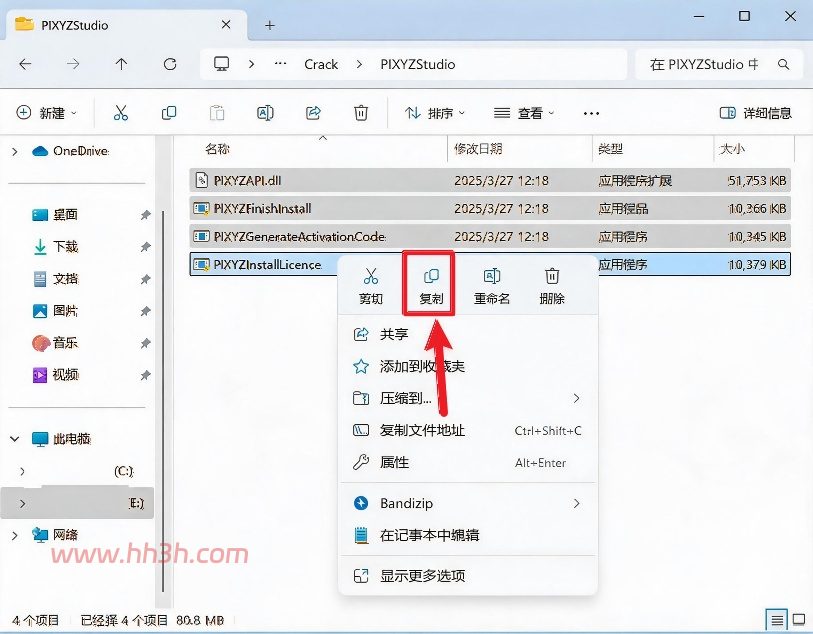Screen dimensions: 813x634
Task: Select the PIXYZAPI.dll file
Action: point(490,180)
